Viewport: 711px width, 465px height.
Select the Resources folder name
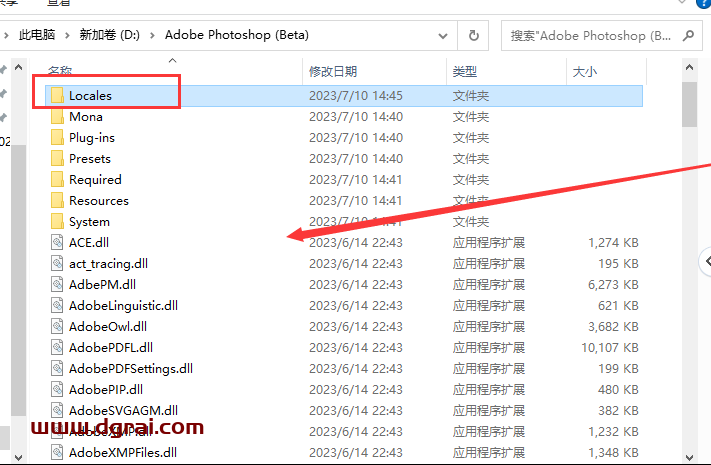(x=99, y=201)
